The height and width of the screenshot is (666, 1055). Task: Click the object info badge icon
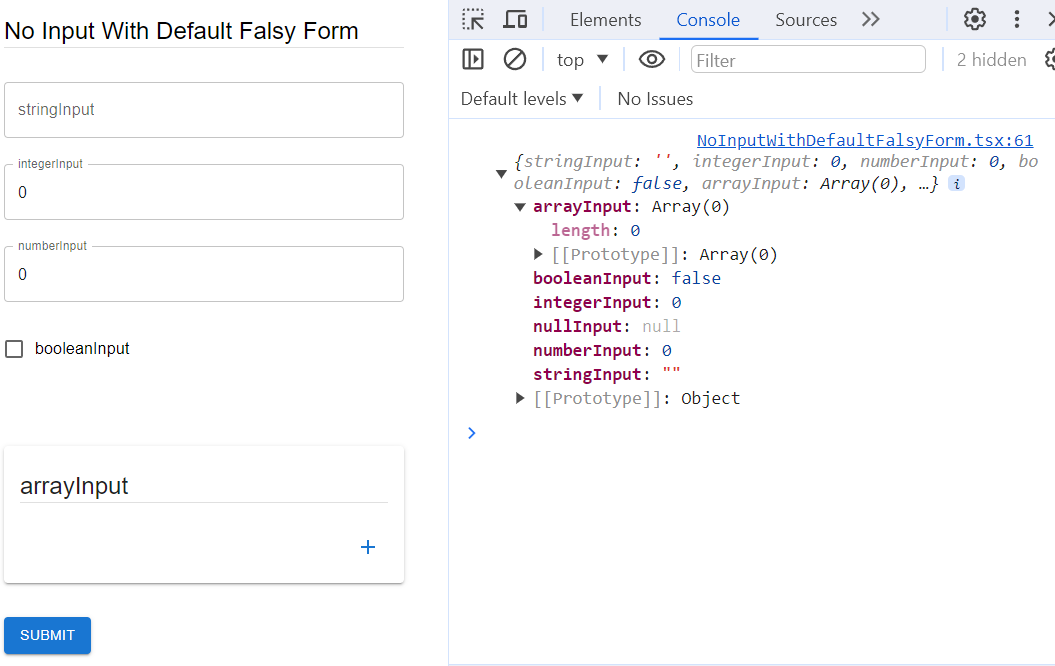click(x=956, y=184)
